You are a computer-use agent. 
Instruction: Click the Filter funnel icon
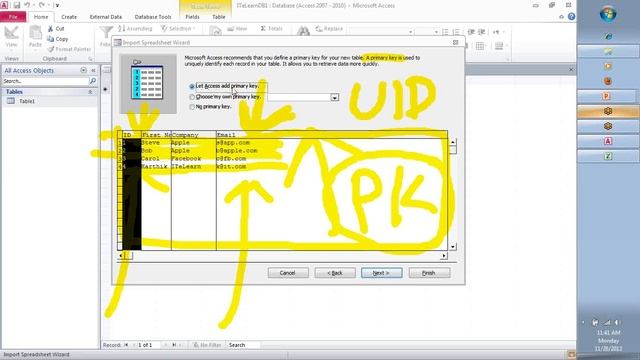106,32
